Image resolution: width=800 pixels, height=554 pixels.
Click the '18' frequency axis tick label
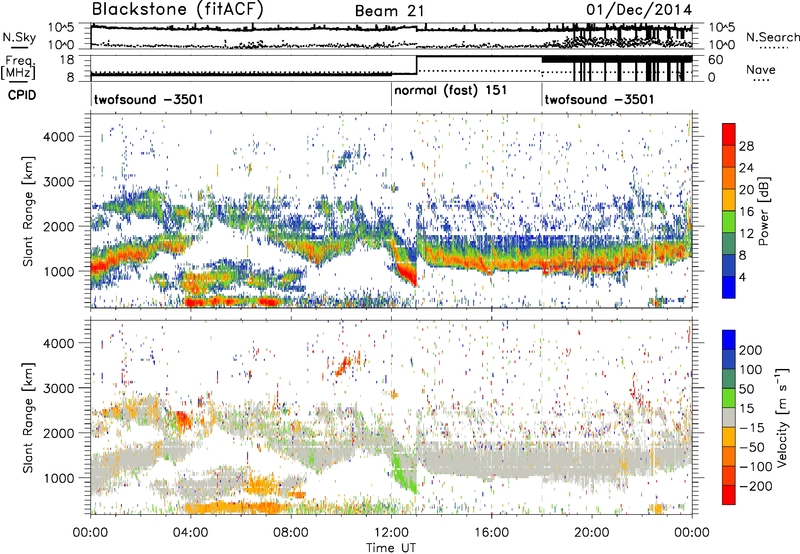pyautogui.click(x=66, y=60)
